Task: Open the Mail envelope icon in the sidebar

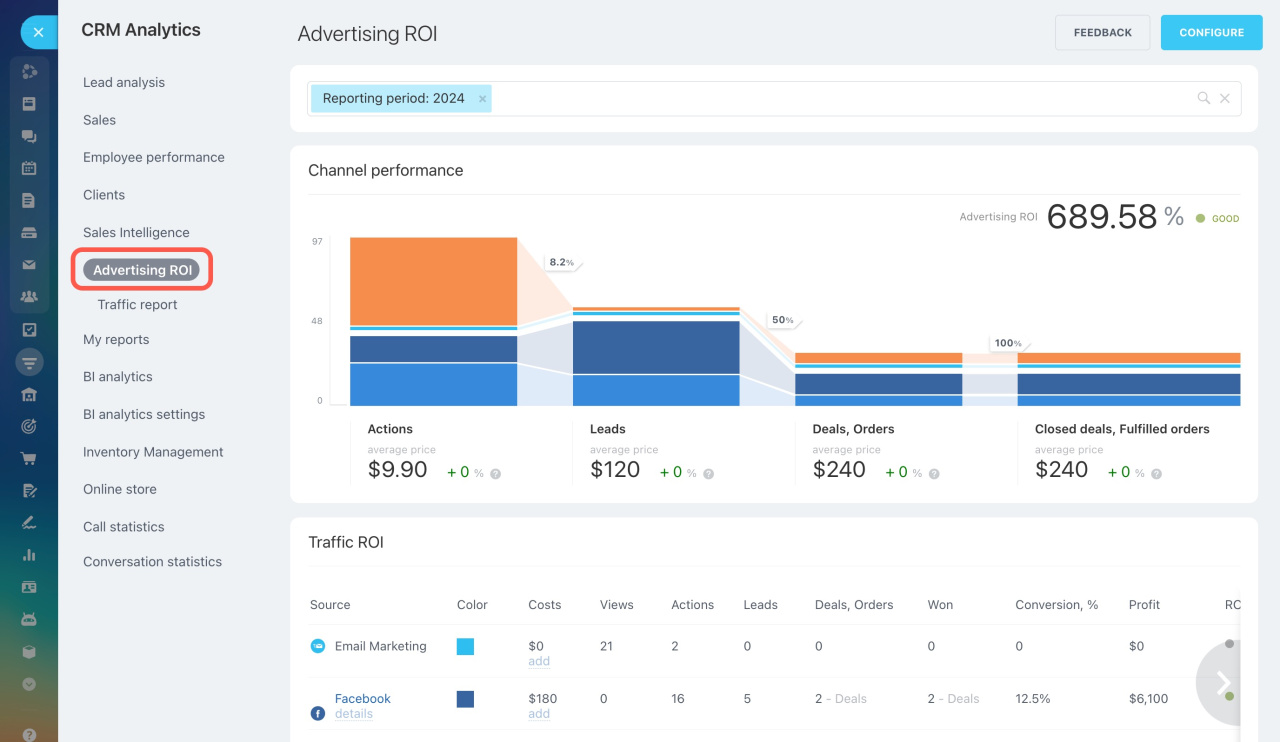Action: click(x=29, y=264)
